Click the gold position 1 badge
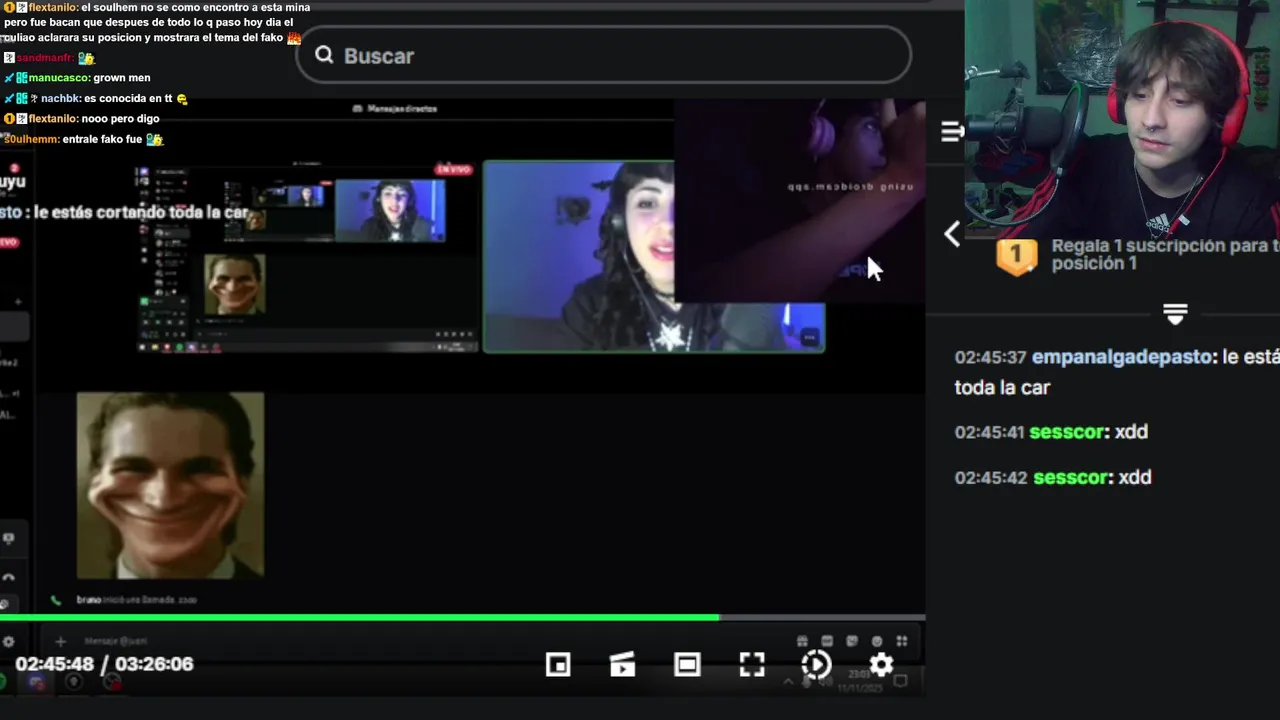The height and width of the screenshot is (720, 1280). 1017,256
